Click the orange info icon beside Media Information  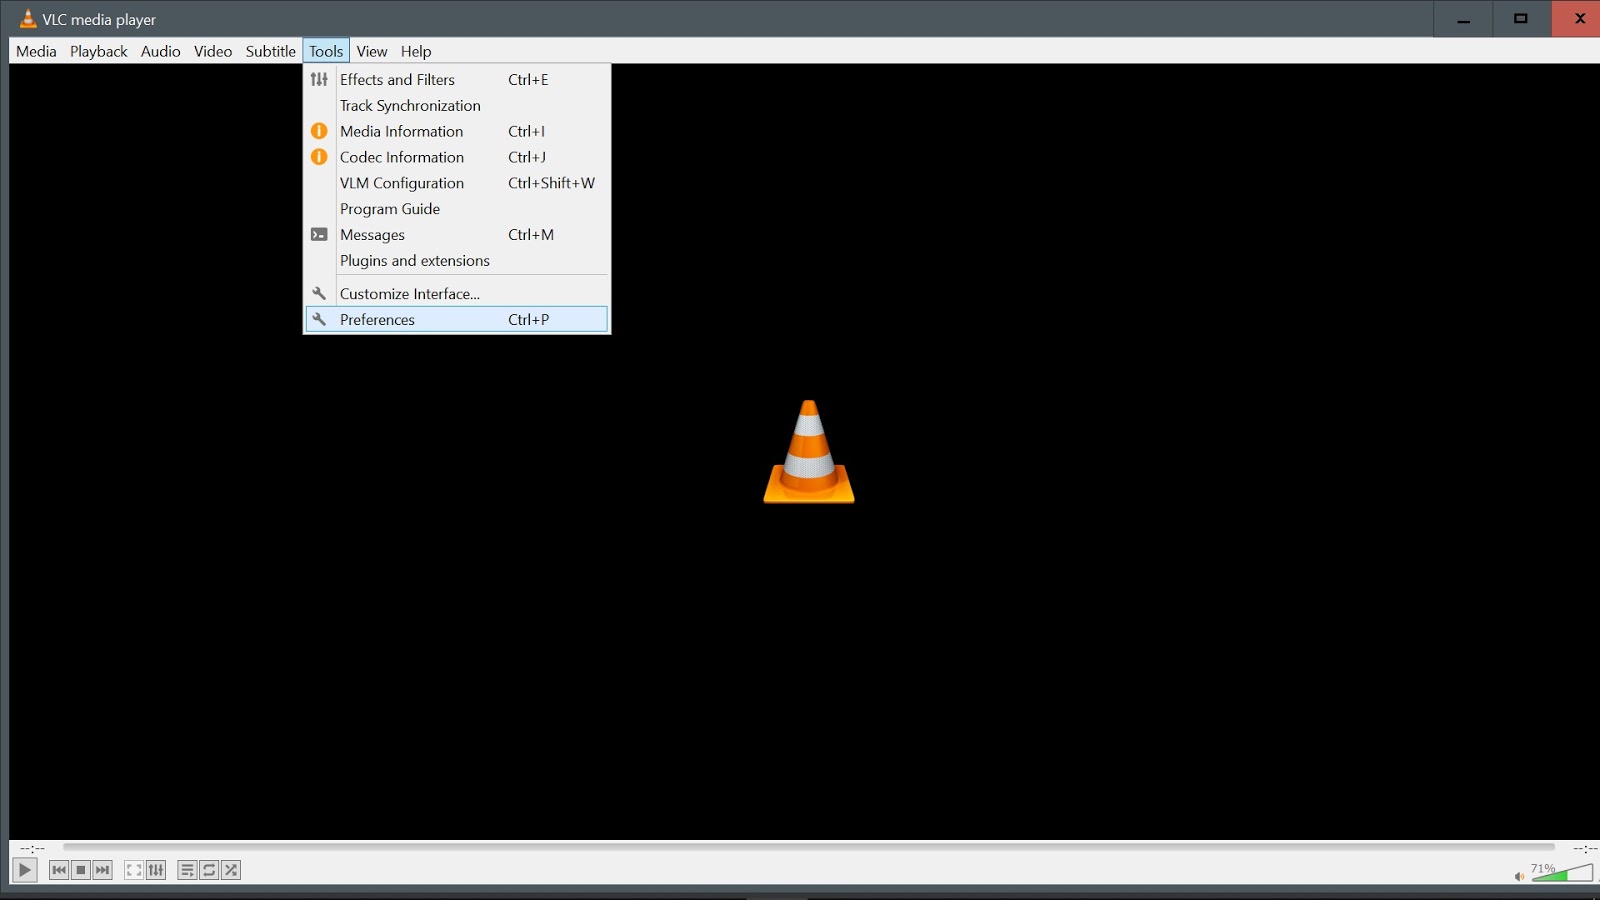318,131
